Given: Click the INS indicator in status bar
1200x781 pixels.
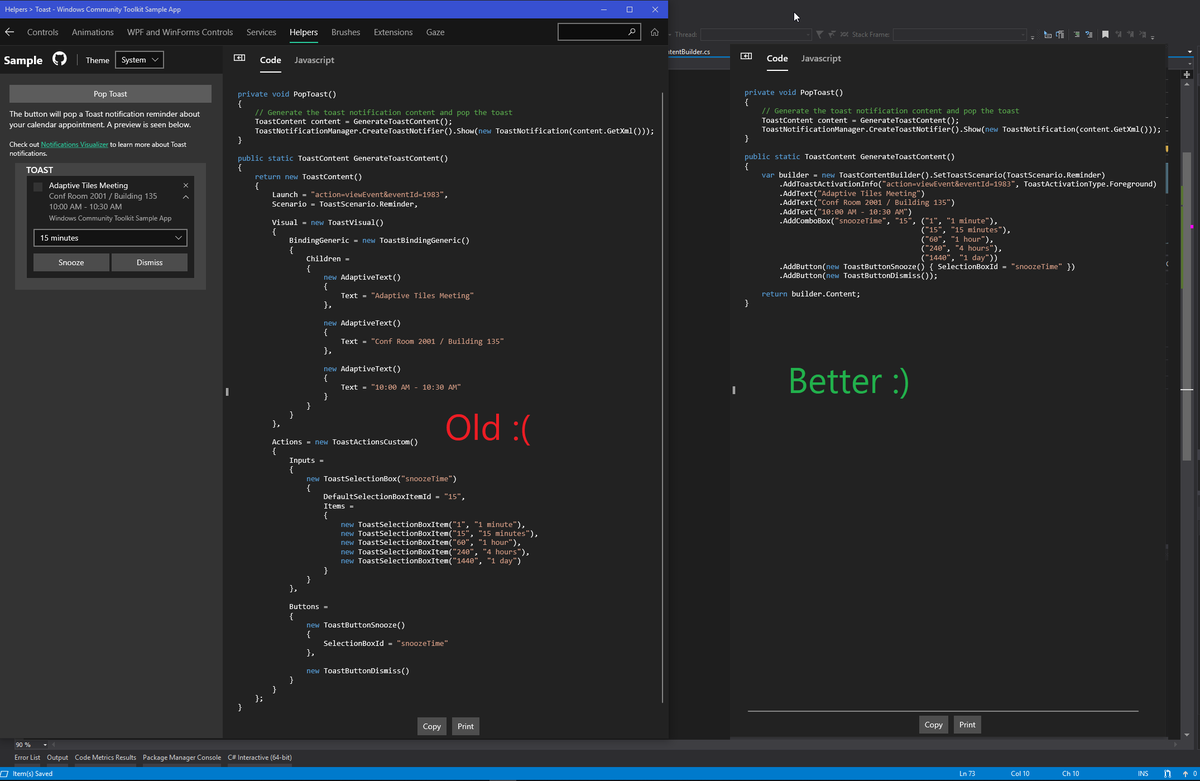Looking at the screenshot, I should point(1143,773).
